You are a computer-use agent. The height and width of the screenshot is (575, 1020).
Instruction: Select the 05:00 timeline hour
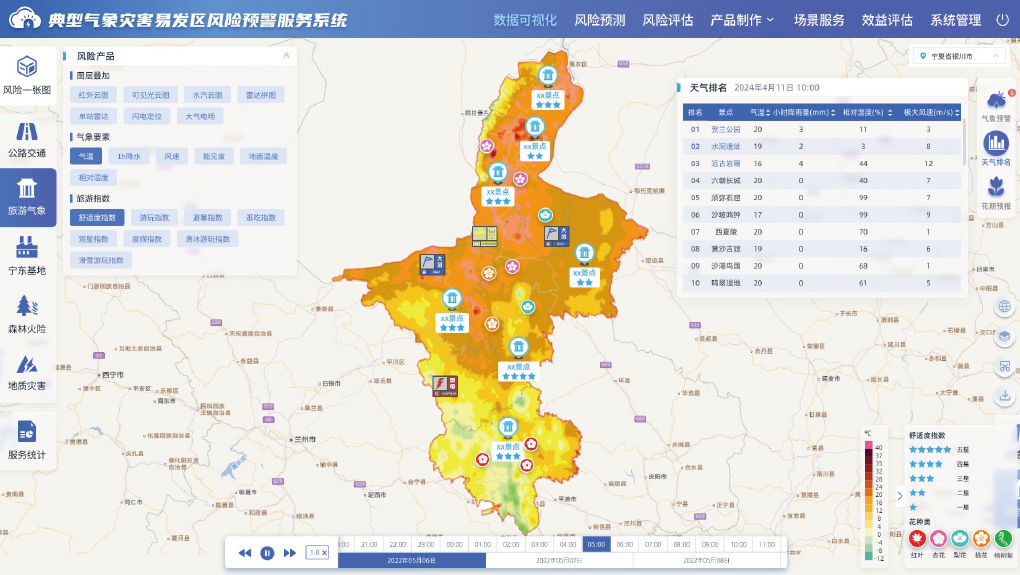pyautogui.click(x=596, y=544)
